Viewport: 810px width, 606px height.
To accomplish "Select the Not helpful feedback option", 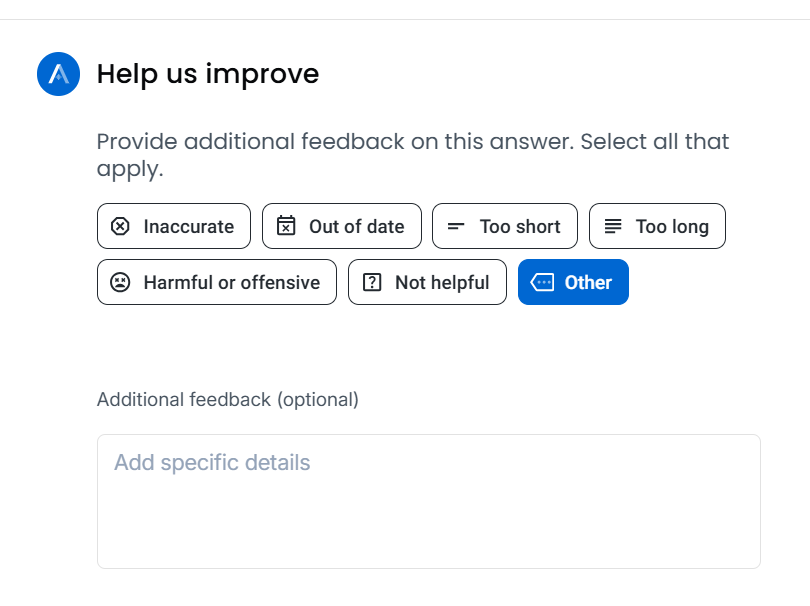I will point(427,282).
